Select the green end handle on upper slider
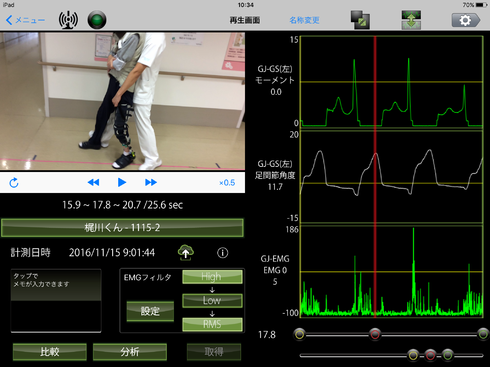Image resolution: width=490 pixels, height=367 pixels. (483, 334)
